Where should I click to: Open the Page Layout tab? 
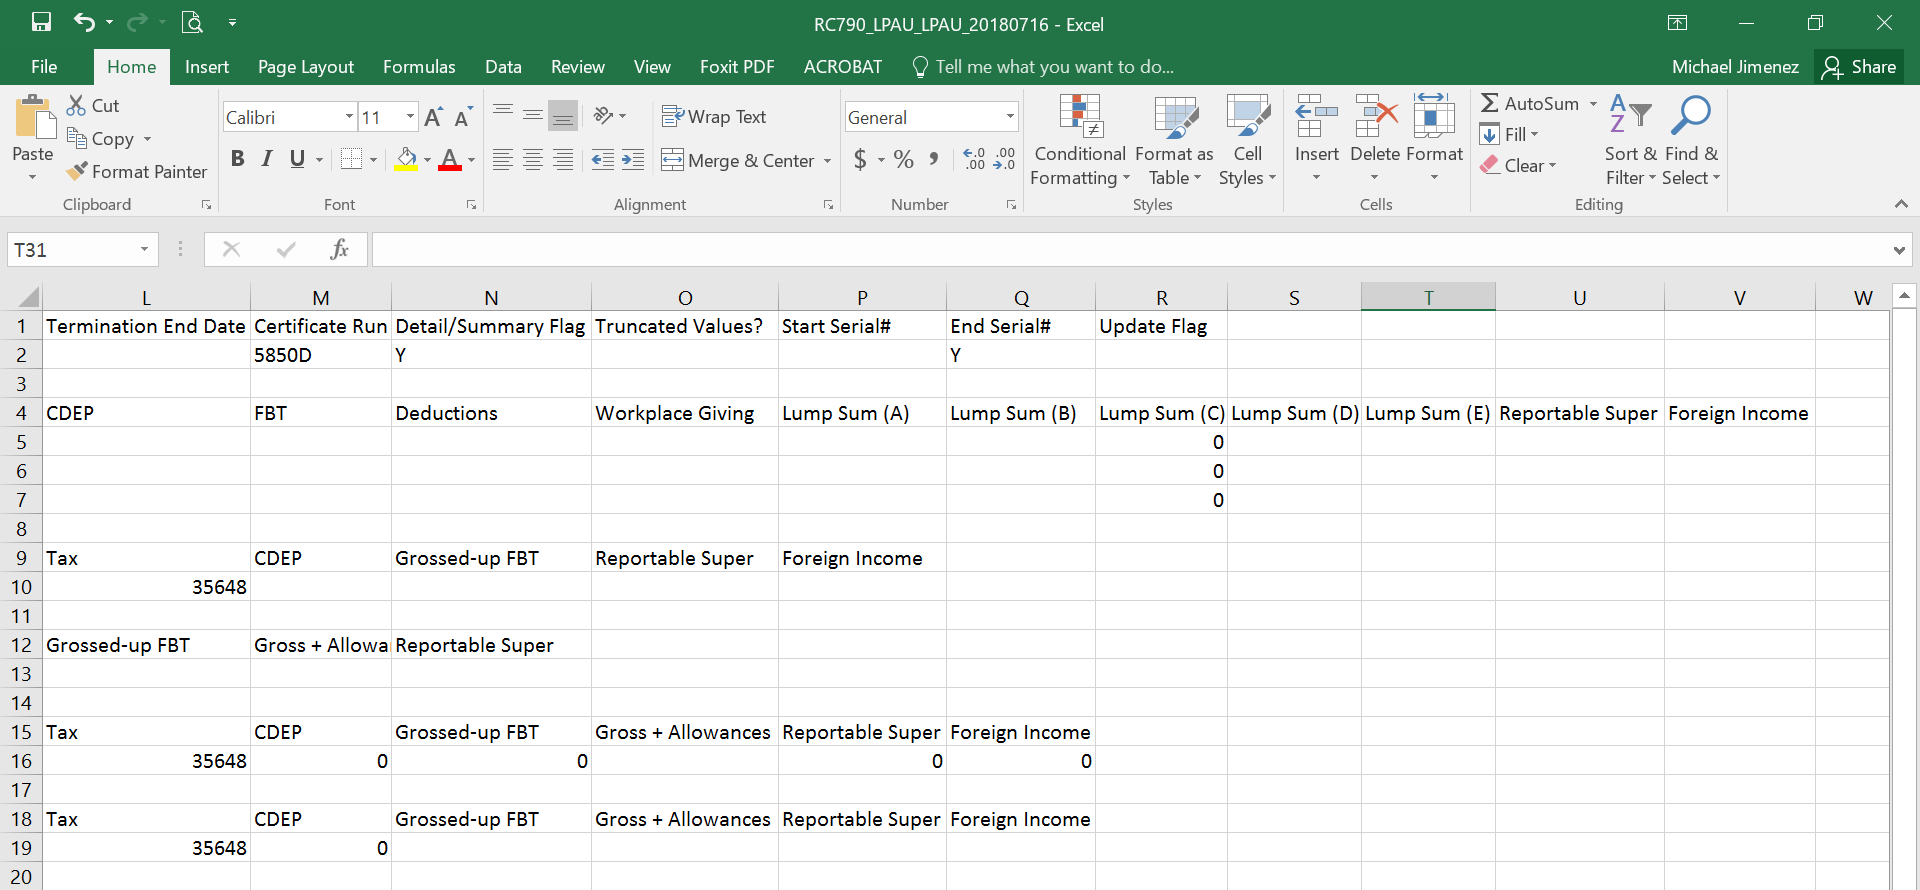(x=305, y=67)
